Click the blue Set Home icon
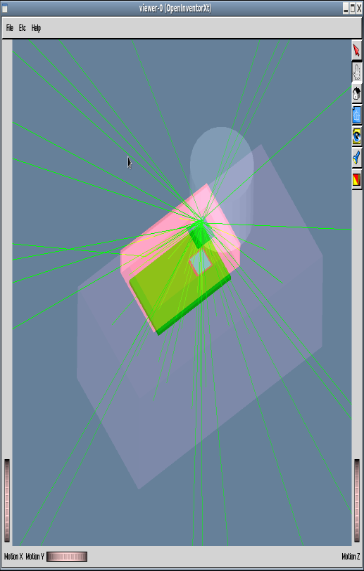The width and height of the screenshot is (364, 571). [357, 115]
